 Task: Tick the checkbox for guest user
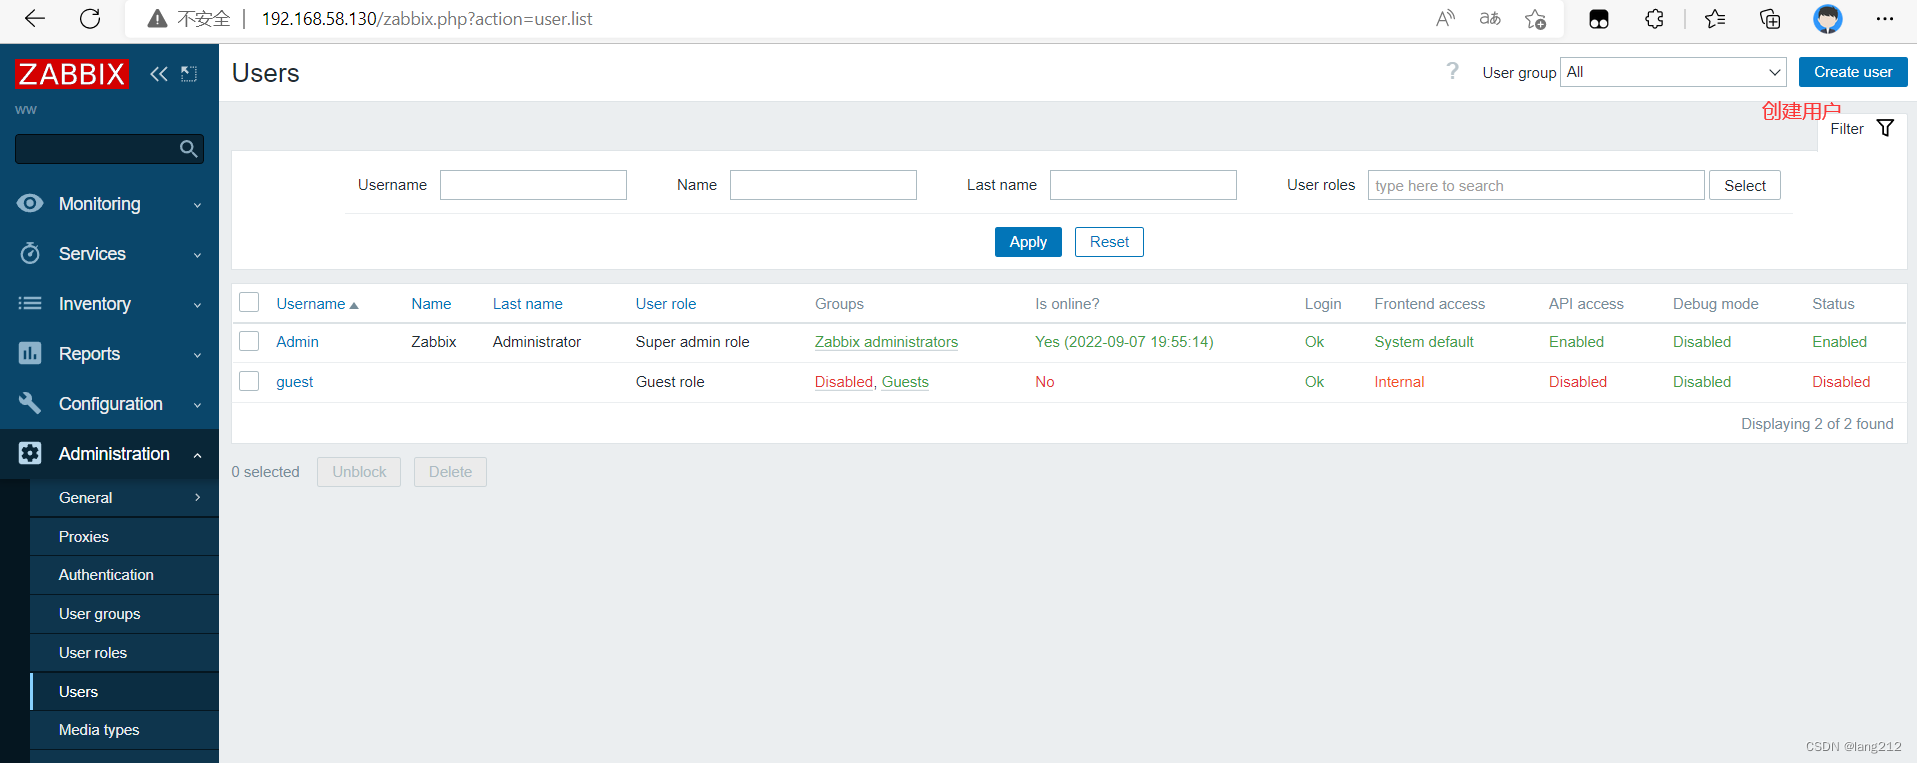pyautogui.click(x=249, y=381)
